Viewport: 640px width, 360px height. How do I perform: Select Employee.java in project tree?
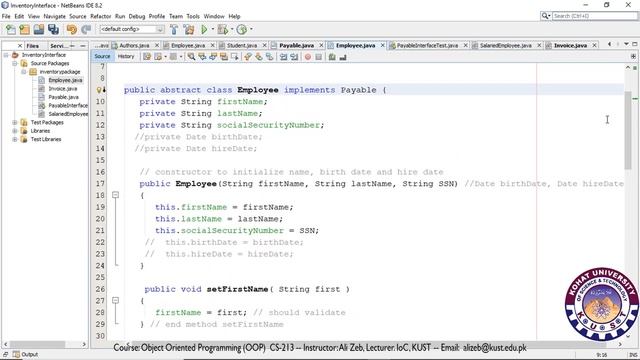(65, 80)
